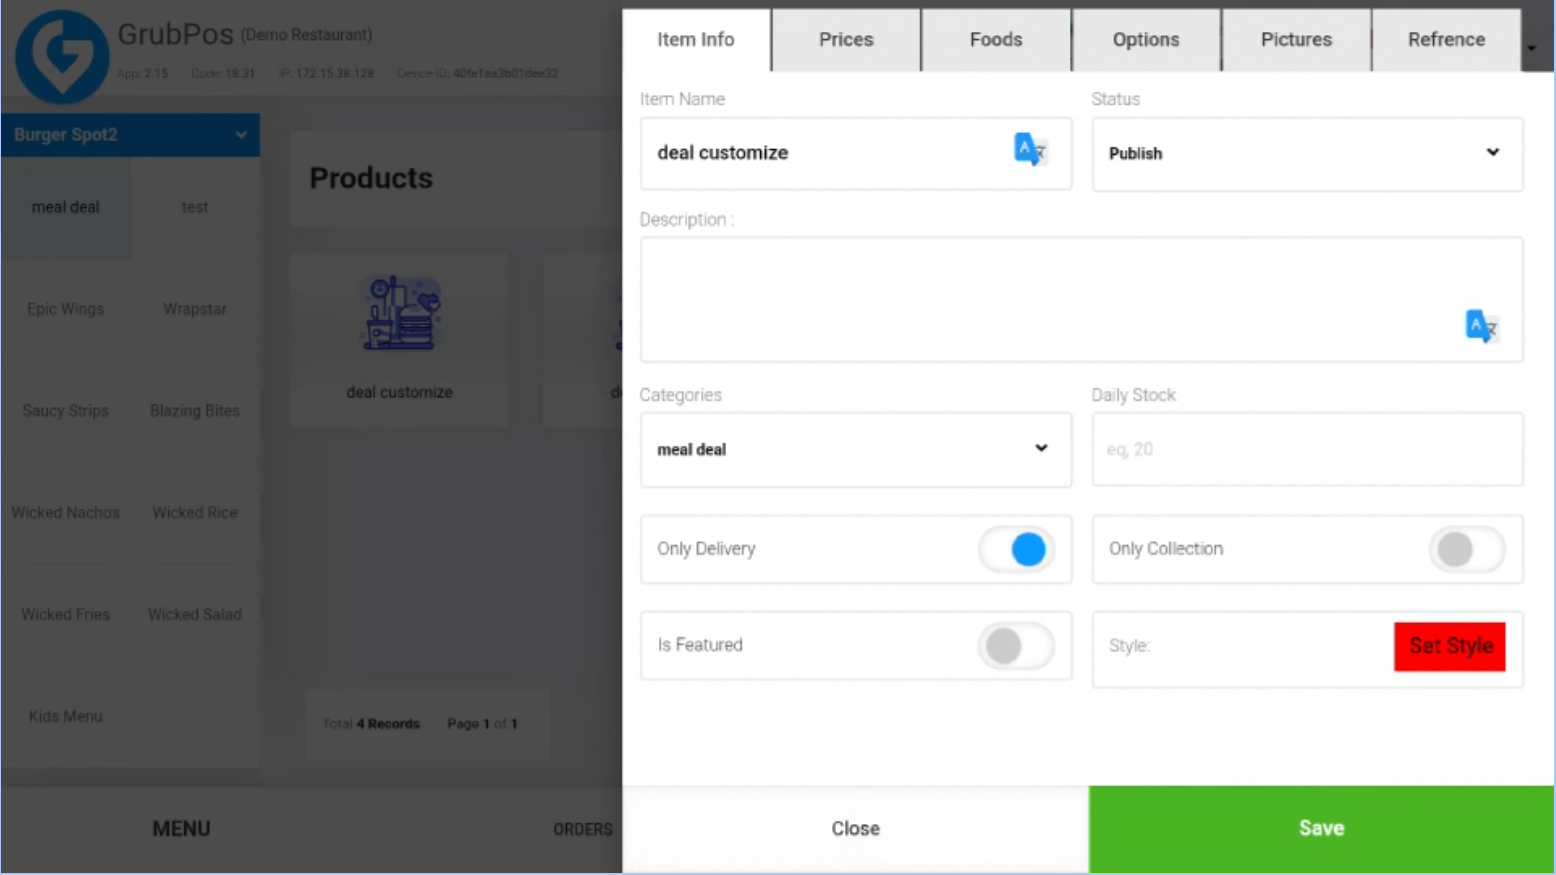The image size is (1556, 875).
Task: Switch to the Prices tab
Action: pos(846,40)
